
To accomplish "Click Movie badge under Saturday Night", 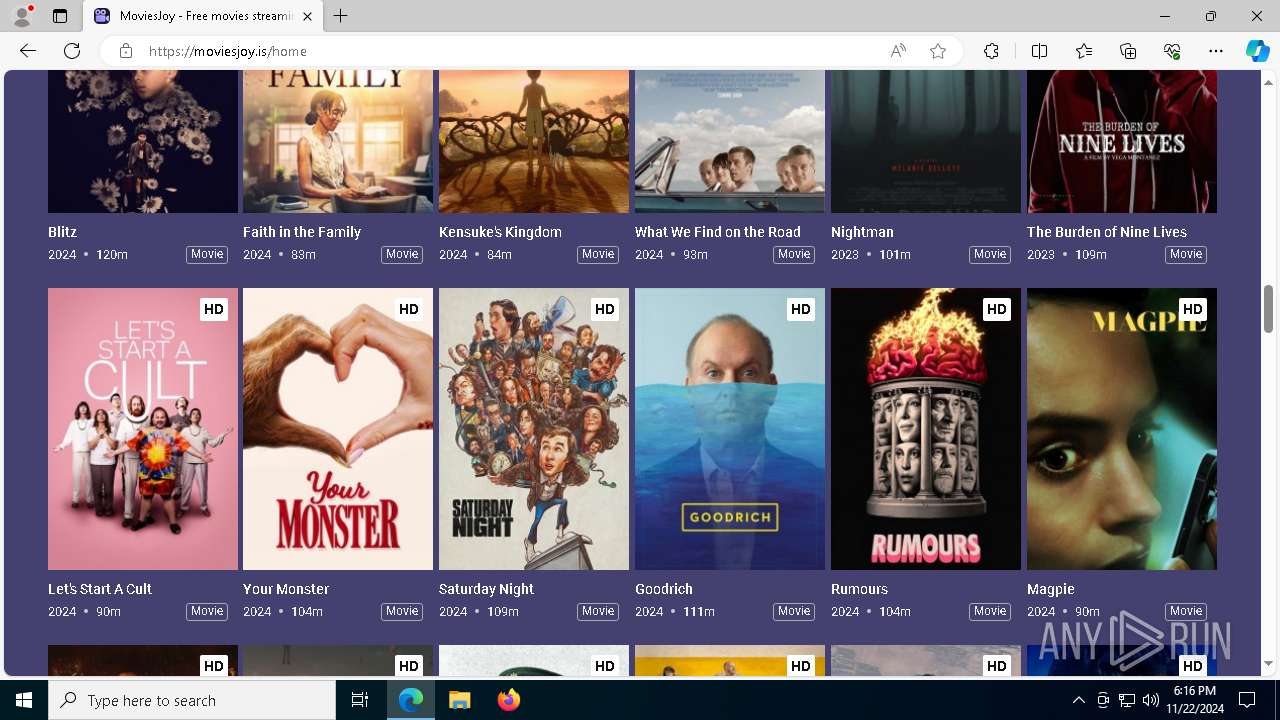I will (598, 611).
